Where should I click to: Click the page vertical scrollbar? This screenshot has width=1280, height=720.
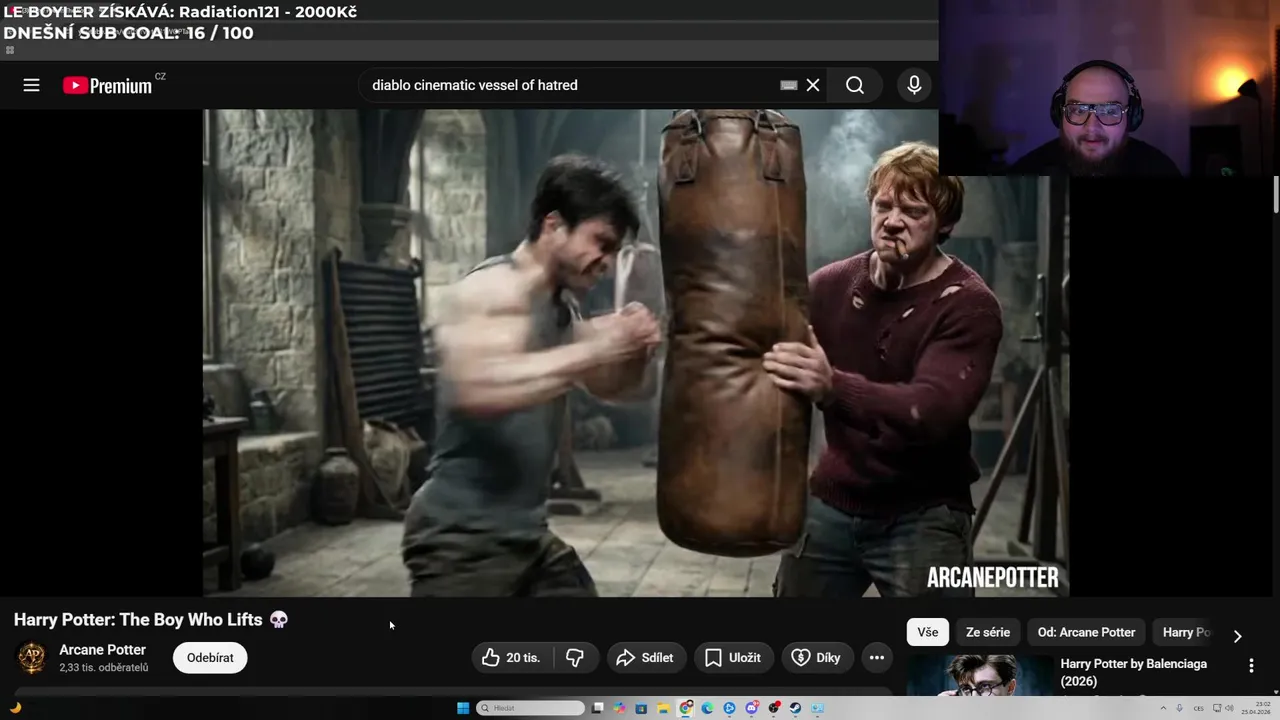[1276, 195]
